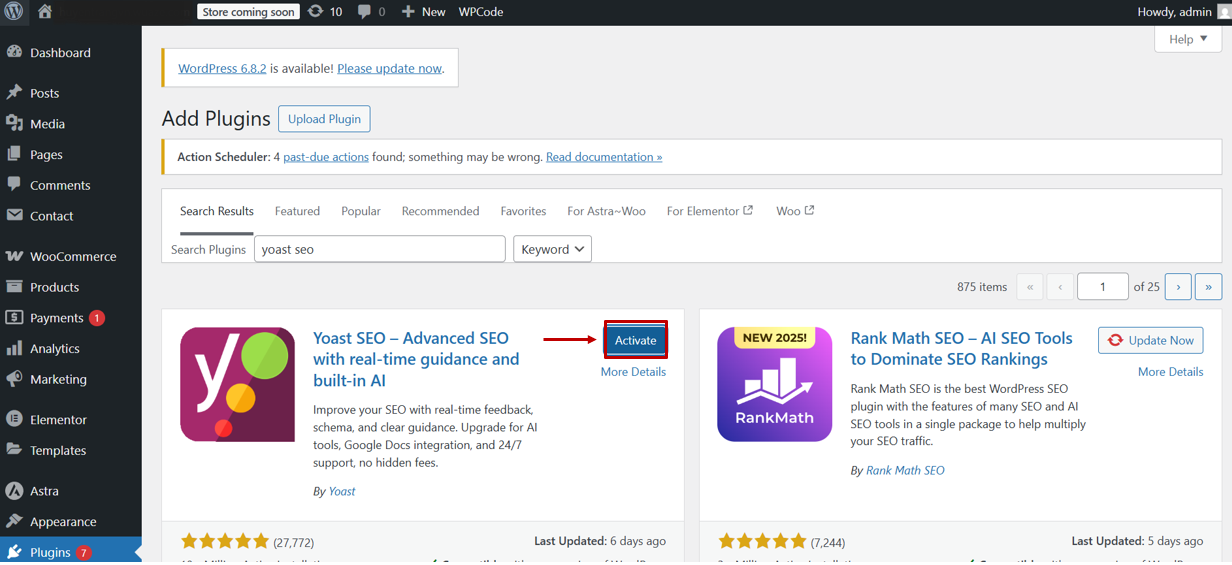Switch to Recommended tab

pyautogui.click(x=440, y=211)
